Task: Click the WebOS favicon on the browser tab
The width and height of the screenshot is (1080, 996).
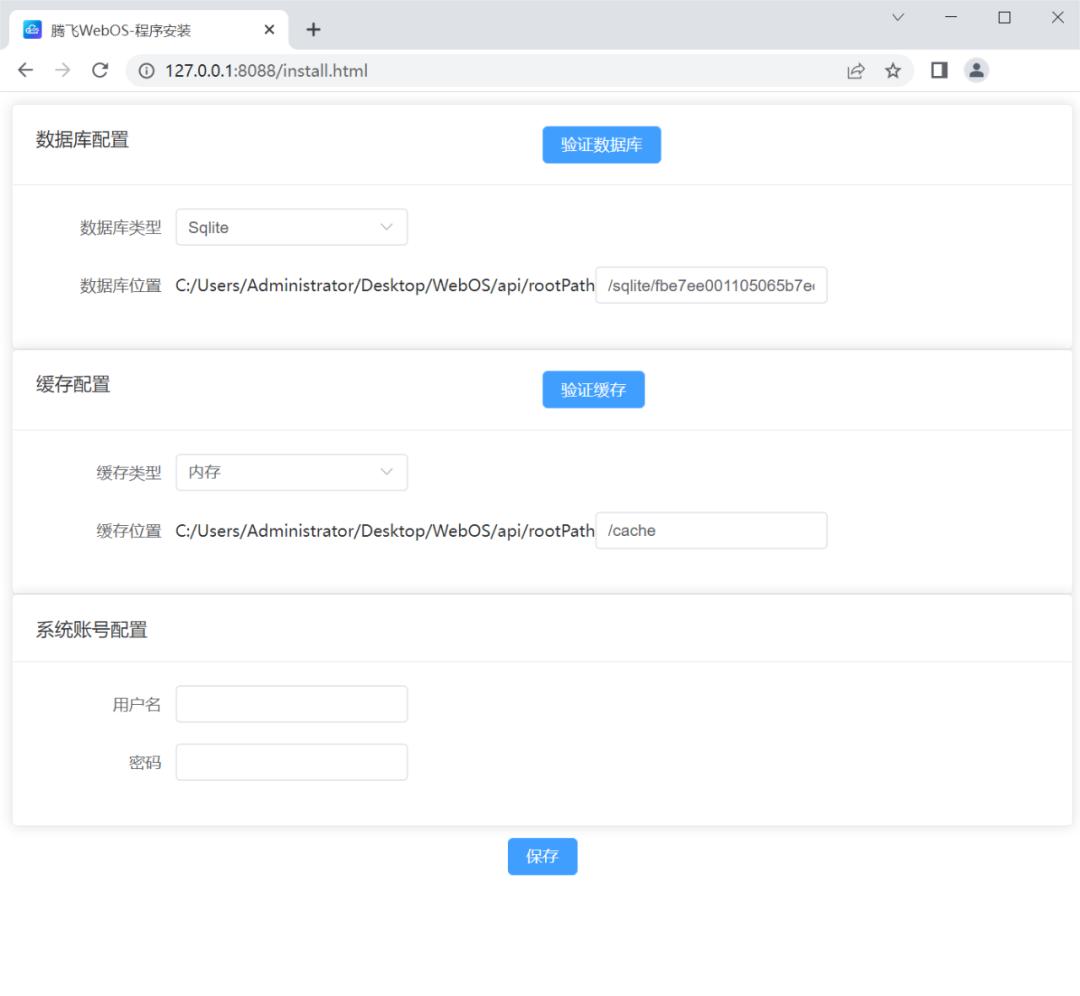Action: 33,29
